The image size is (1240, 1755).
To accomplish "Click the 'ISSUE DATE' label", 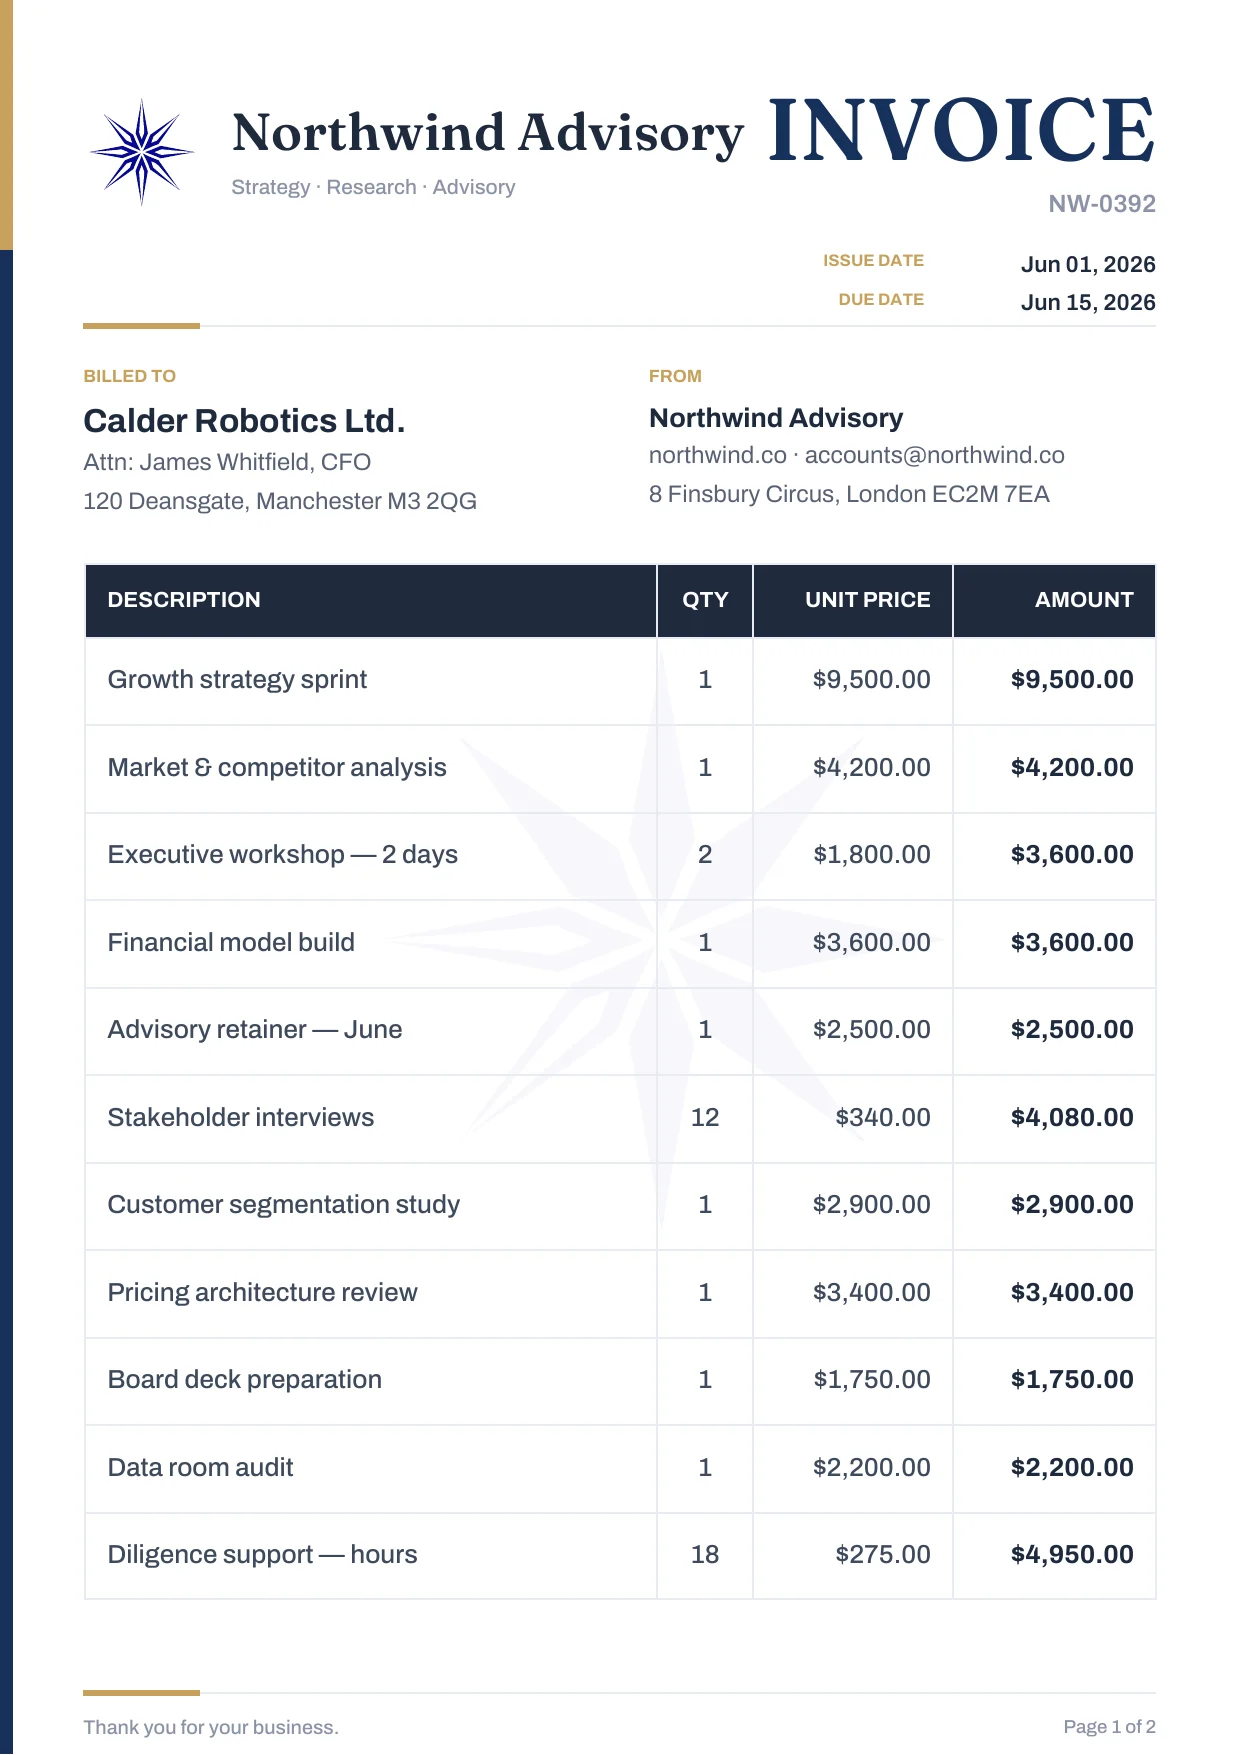I will coord(873,260).
